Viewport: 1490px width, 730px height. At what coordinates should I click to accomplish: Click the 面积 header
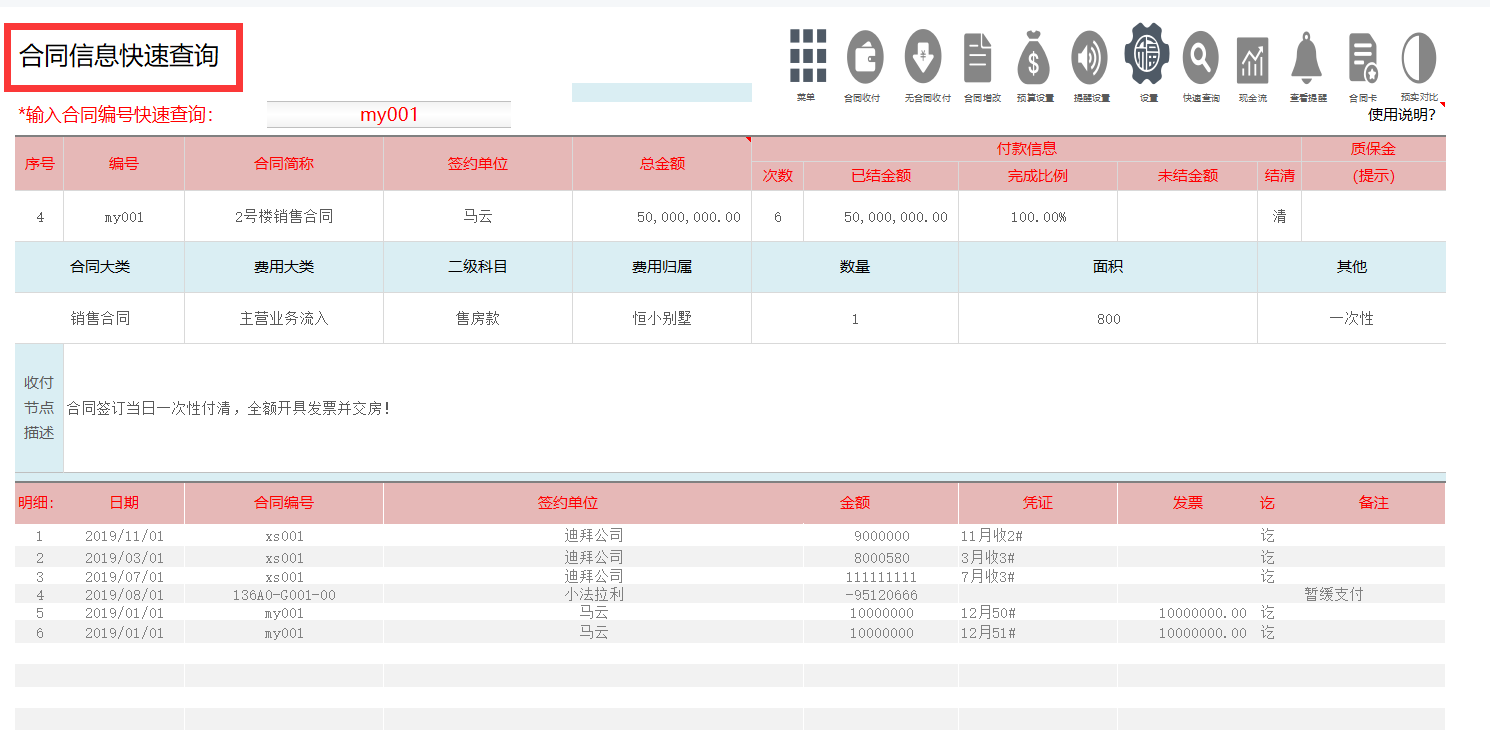(1108, 267)
